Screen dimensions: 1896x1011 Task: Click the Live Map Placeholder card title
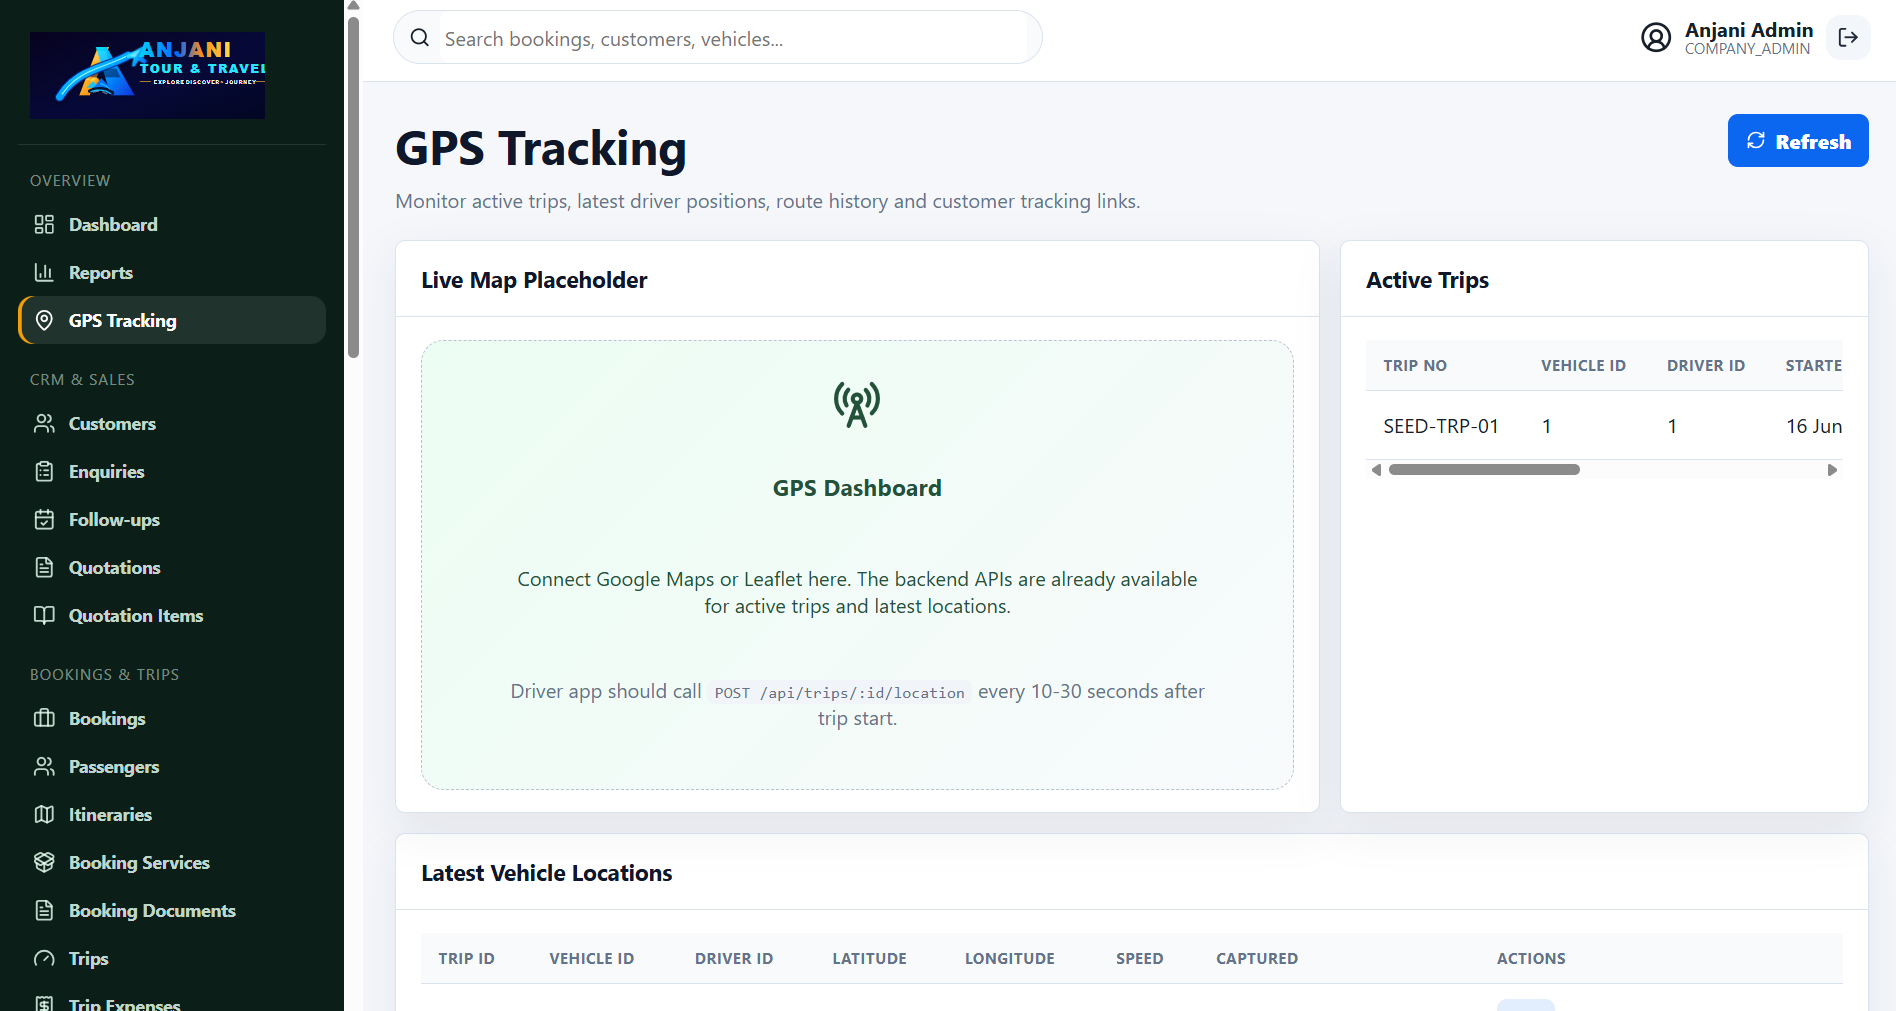[x=534, y=280]
